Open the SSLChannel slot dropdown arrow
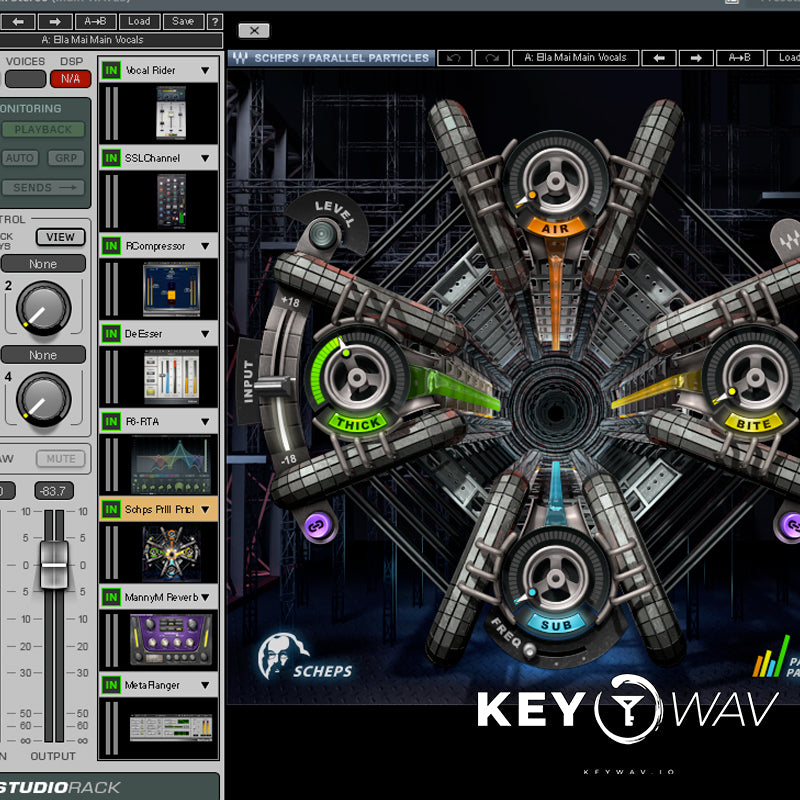 pos(205,158)
